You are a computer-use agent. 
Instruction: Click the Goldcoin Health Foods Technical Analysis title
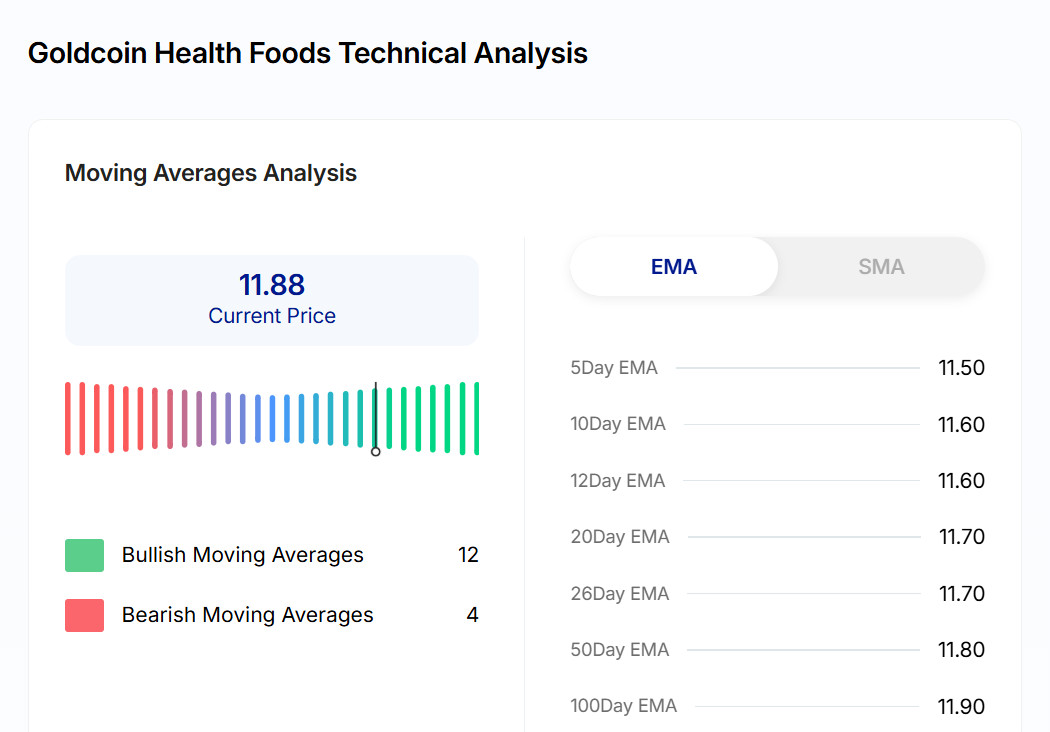coord(308,53)
